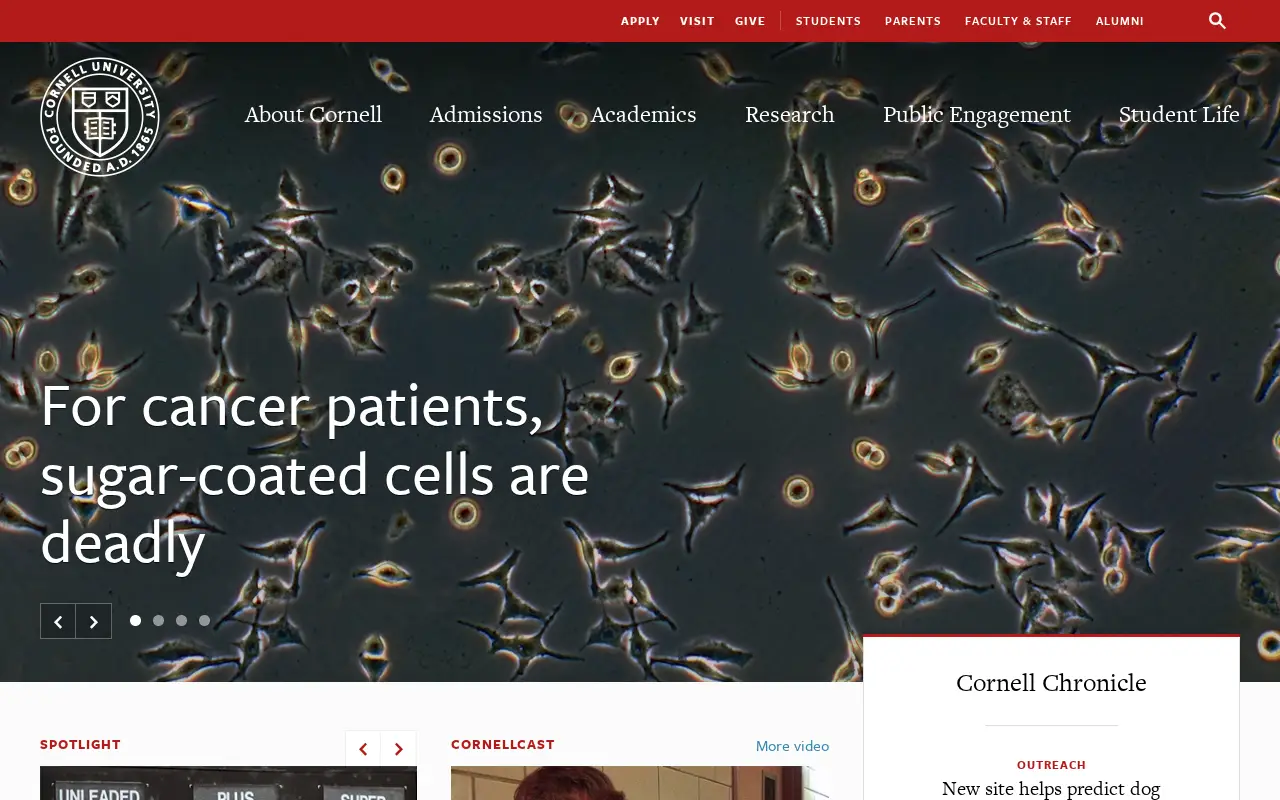Click the Apply link
This screenshot has width=1280, height=800.
pos(640,21)
